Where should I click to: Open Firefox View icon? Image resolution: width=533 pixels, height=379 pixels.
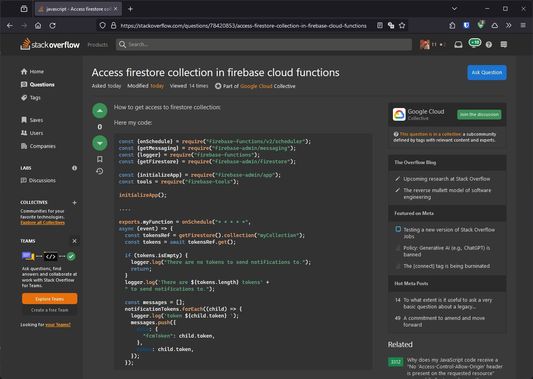coord(24,9)
